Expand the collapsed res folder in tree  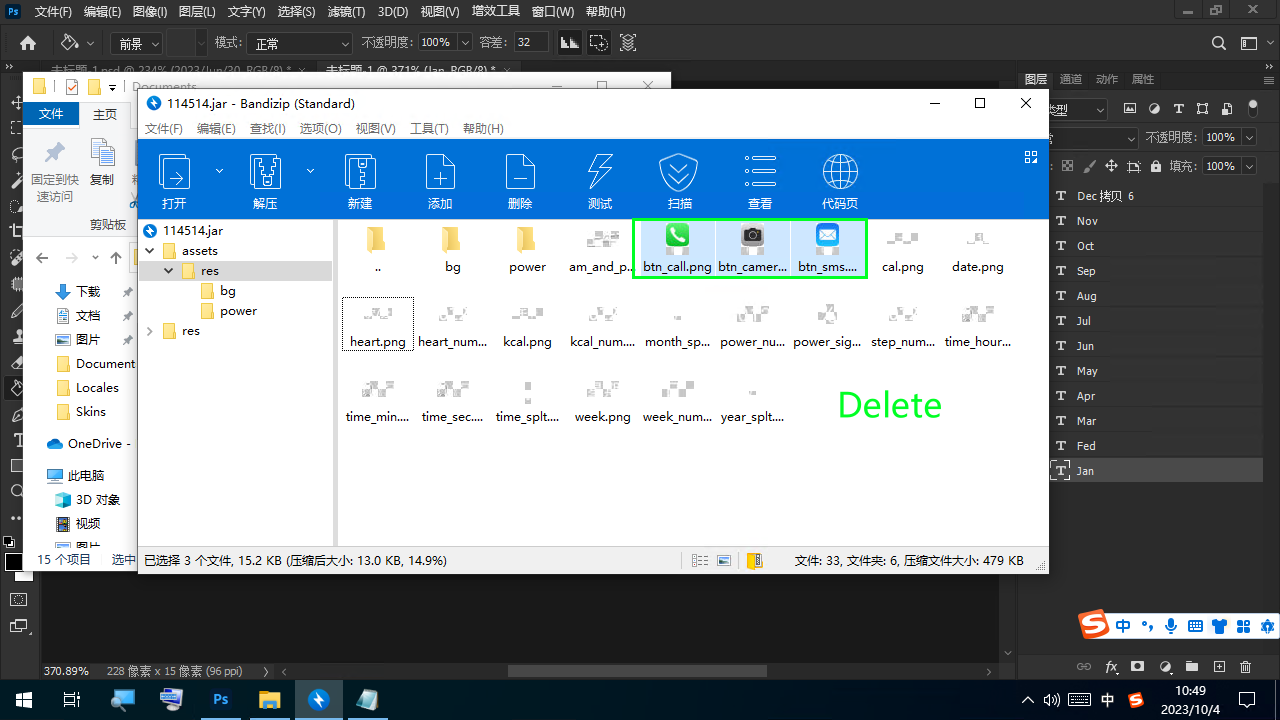(150, 331)
